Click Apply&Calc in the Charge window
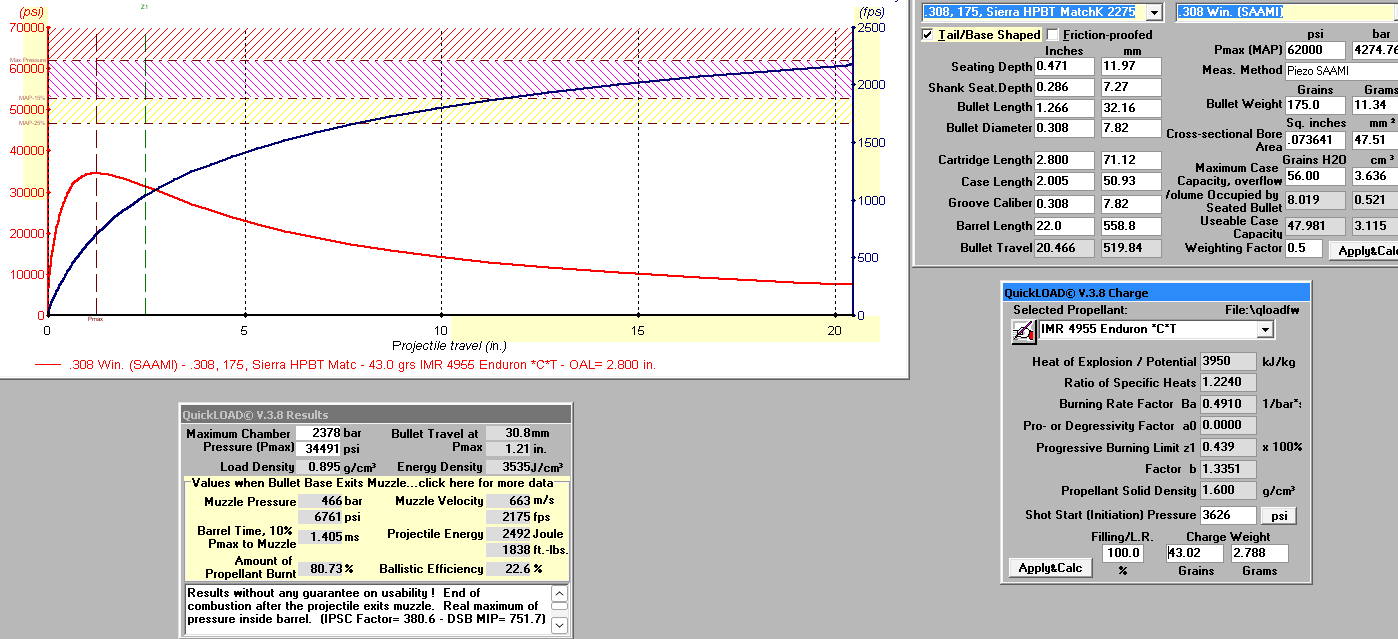Screen dimensions: 1398x639 pos(1049,568)
